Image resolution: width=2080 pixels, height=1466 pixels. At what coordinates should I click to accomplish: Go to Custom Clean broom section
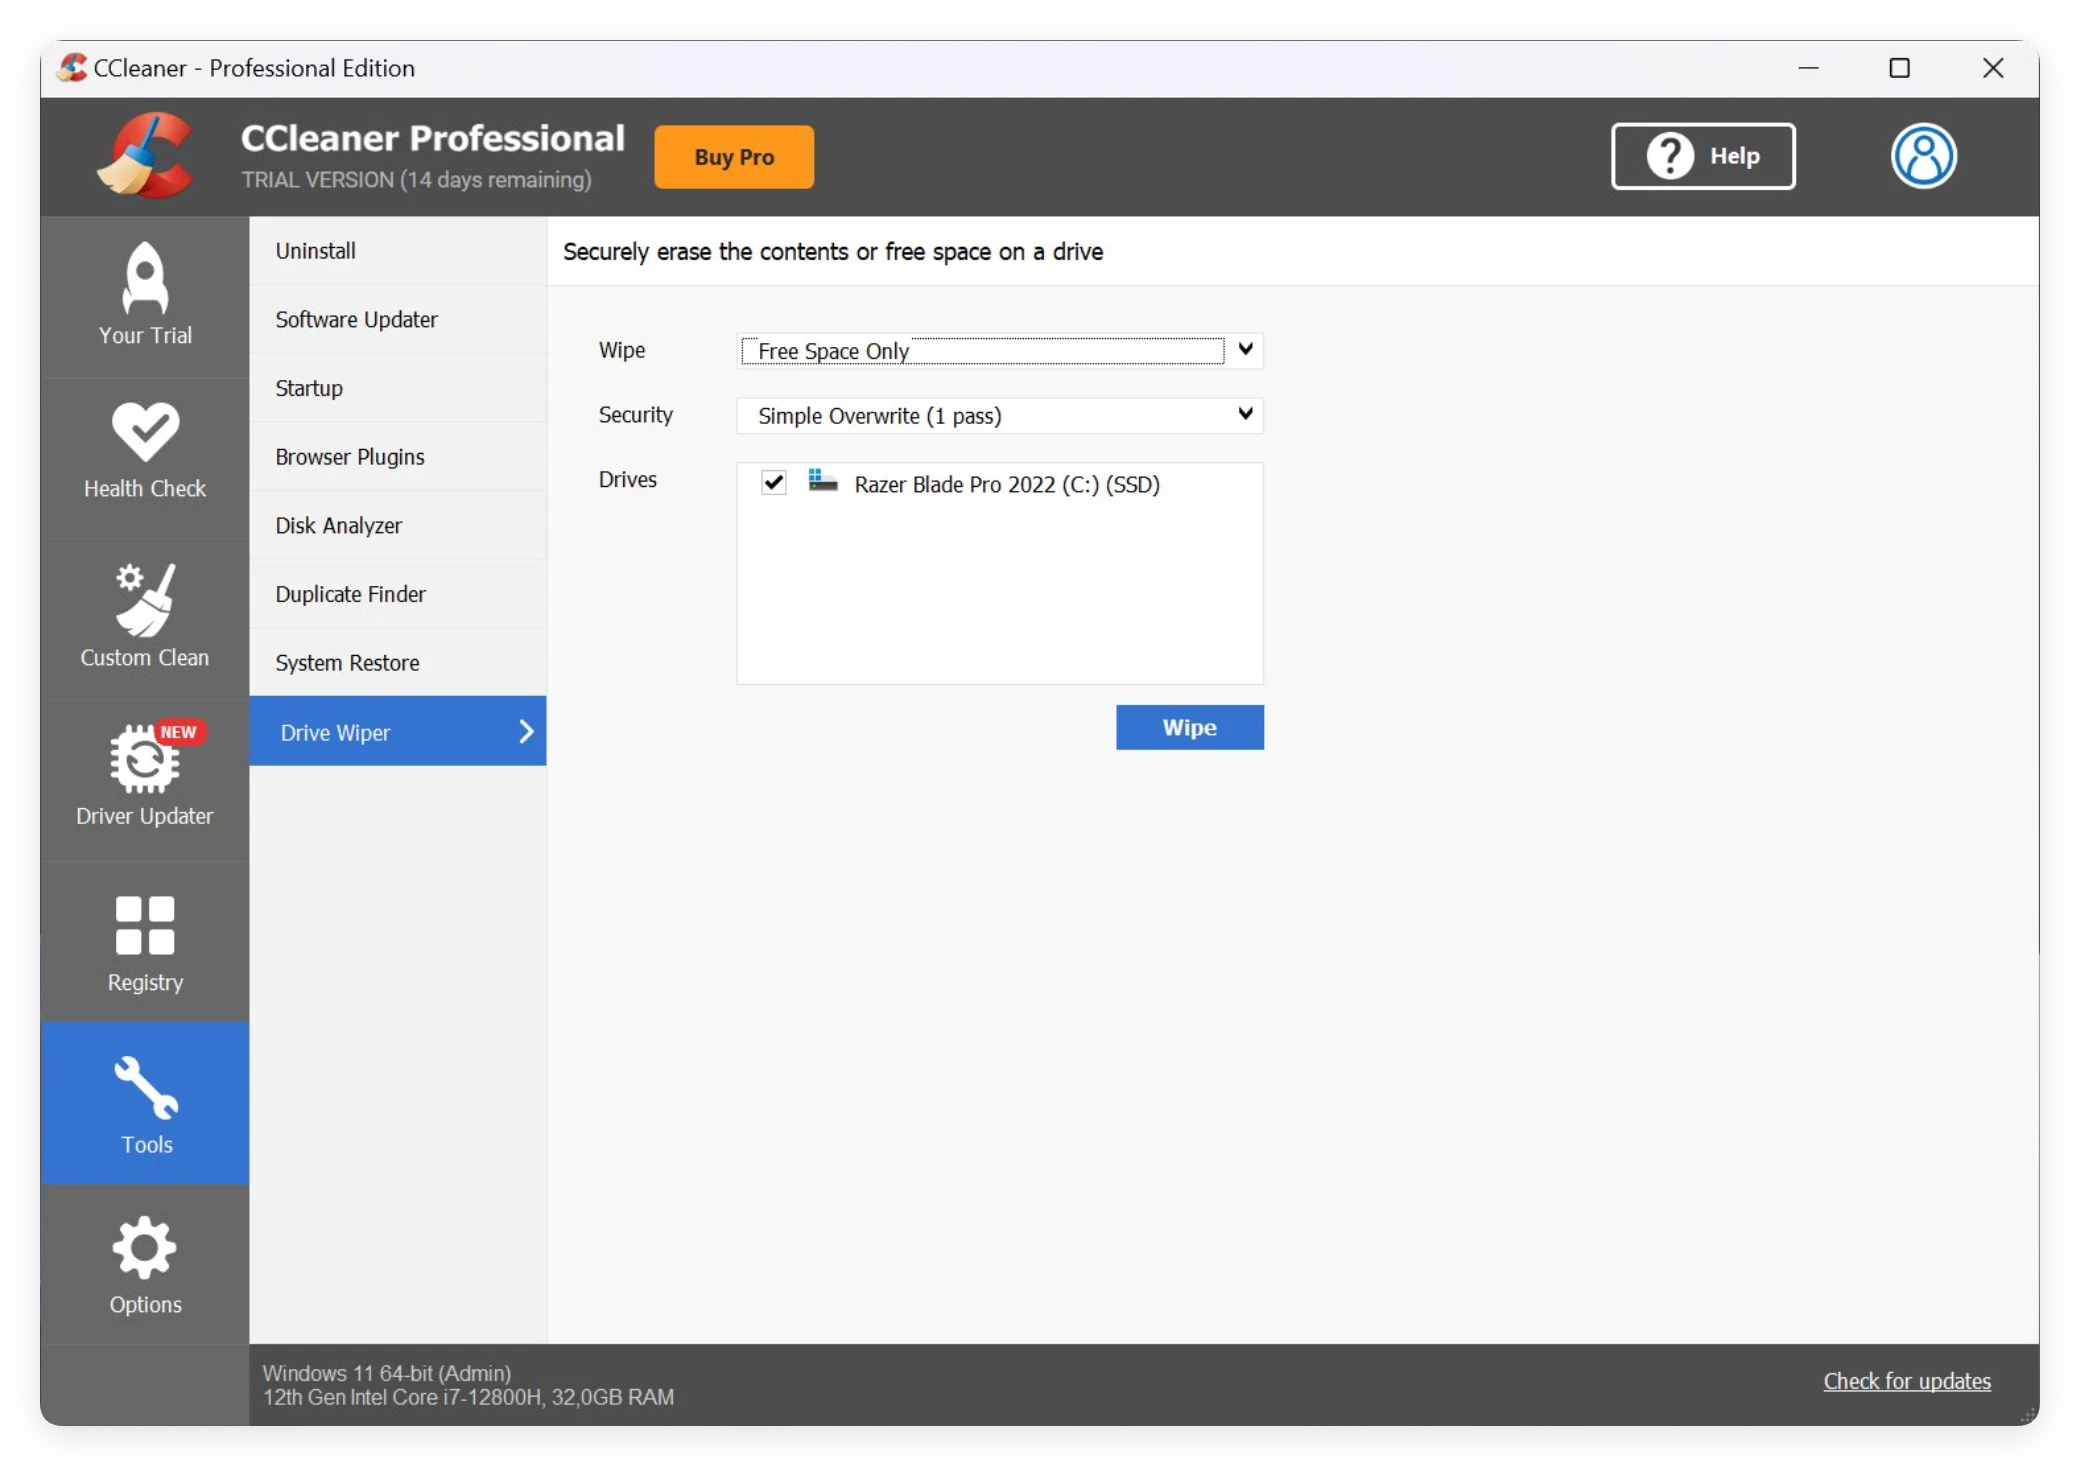[x=145, y=618]
